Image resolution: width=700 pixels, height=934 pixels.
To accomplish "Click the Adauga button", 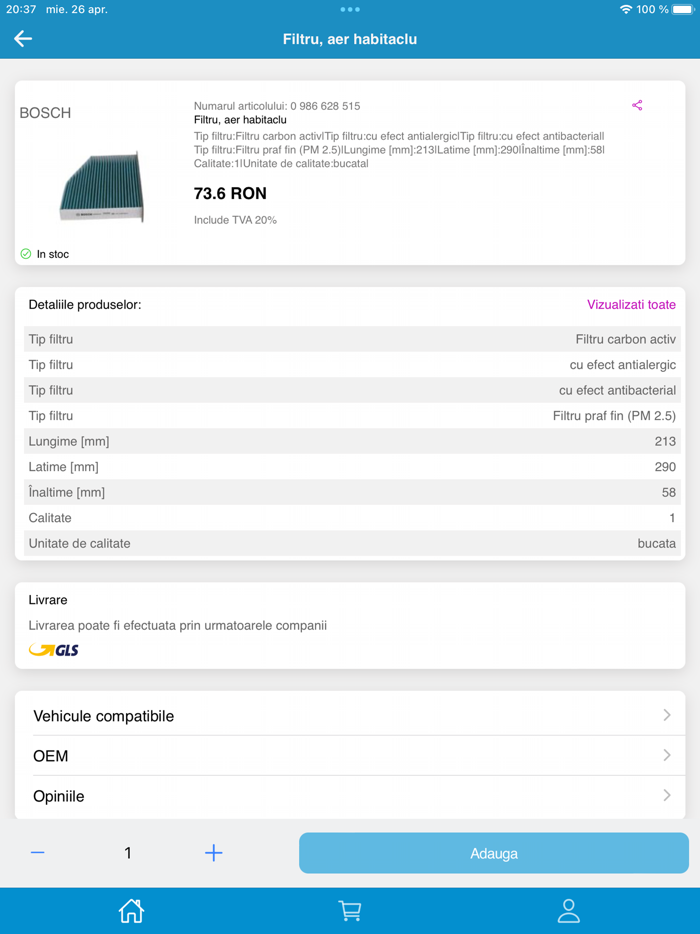I will coord(494,853).
